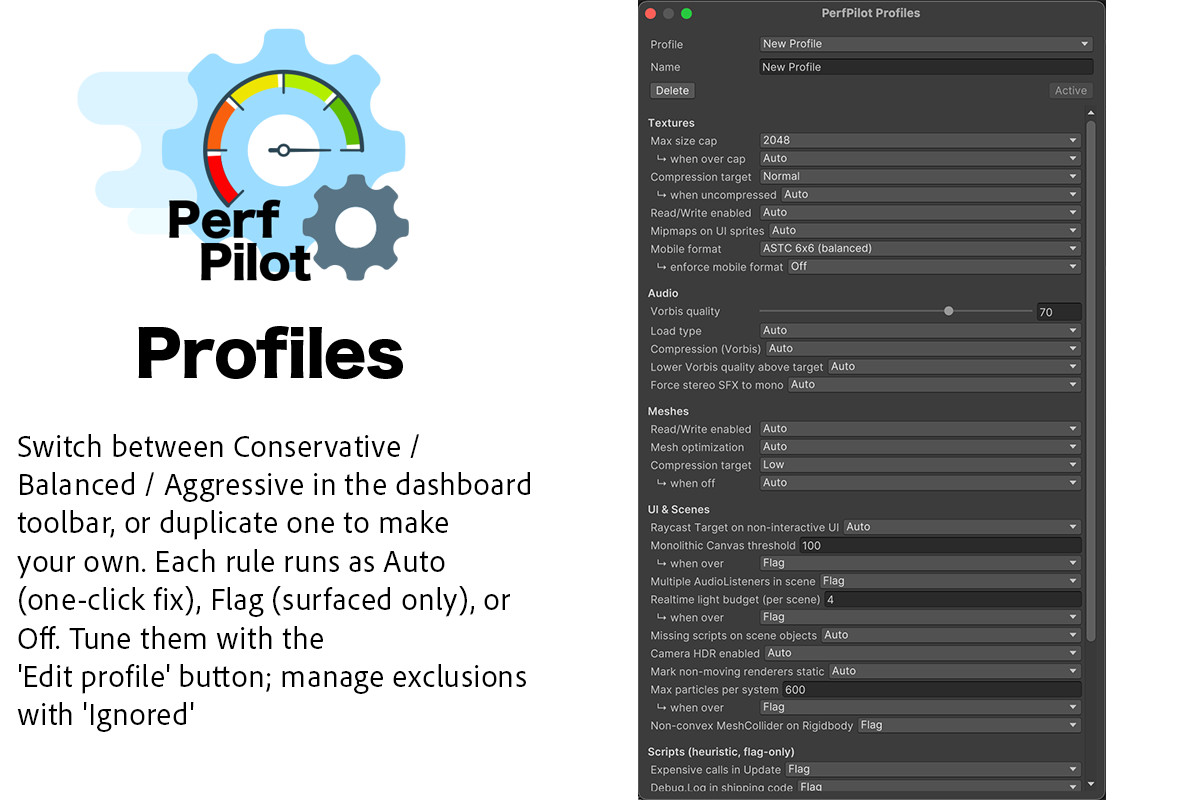Open the Mesh optimization dropdown
Image resolution: width=1200 pixels, height=800 pixels.
point(920,447)
